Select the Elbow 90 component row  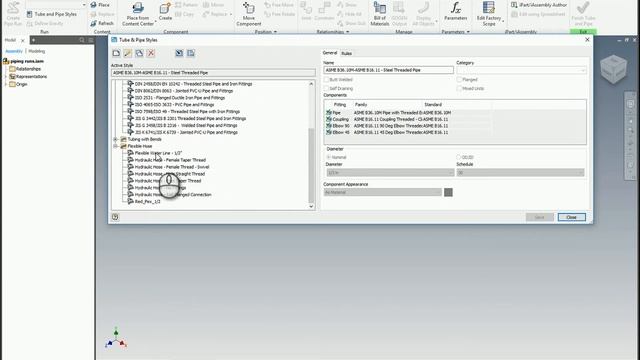tap(408, 126)
